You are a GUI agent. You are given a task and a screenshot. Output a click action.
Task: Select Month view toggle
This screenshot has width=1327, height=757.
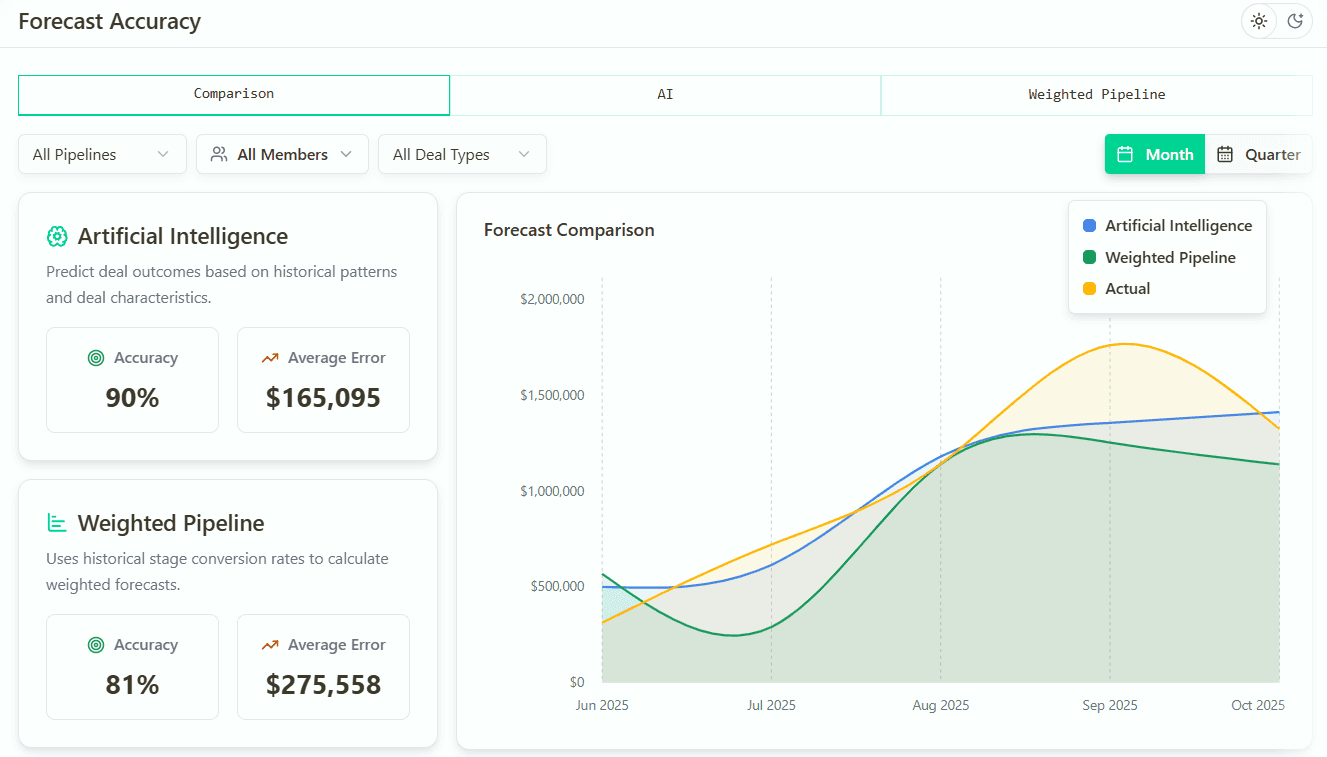(1155, 154)
